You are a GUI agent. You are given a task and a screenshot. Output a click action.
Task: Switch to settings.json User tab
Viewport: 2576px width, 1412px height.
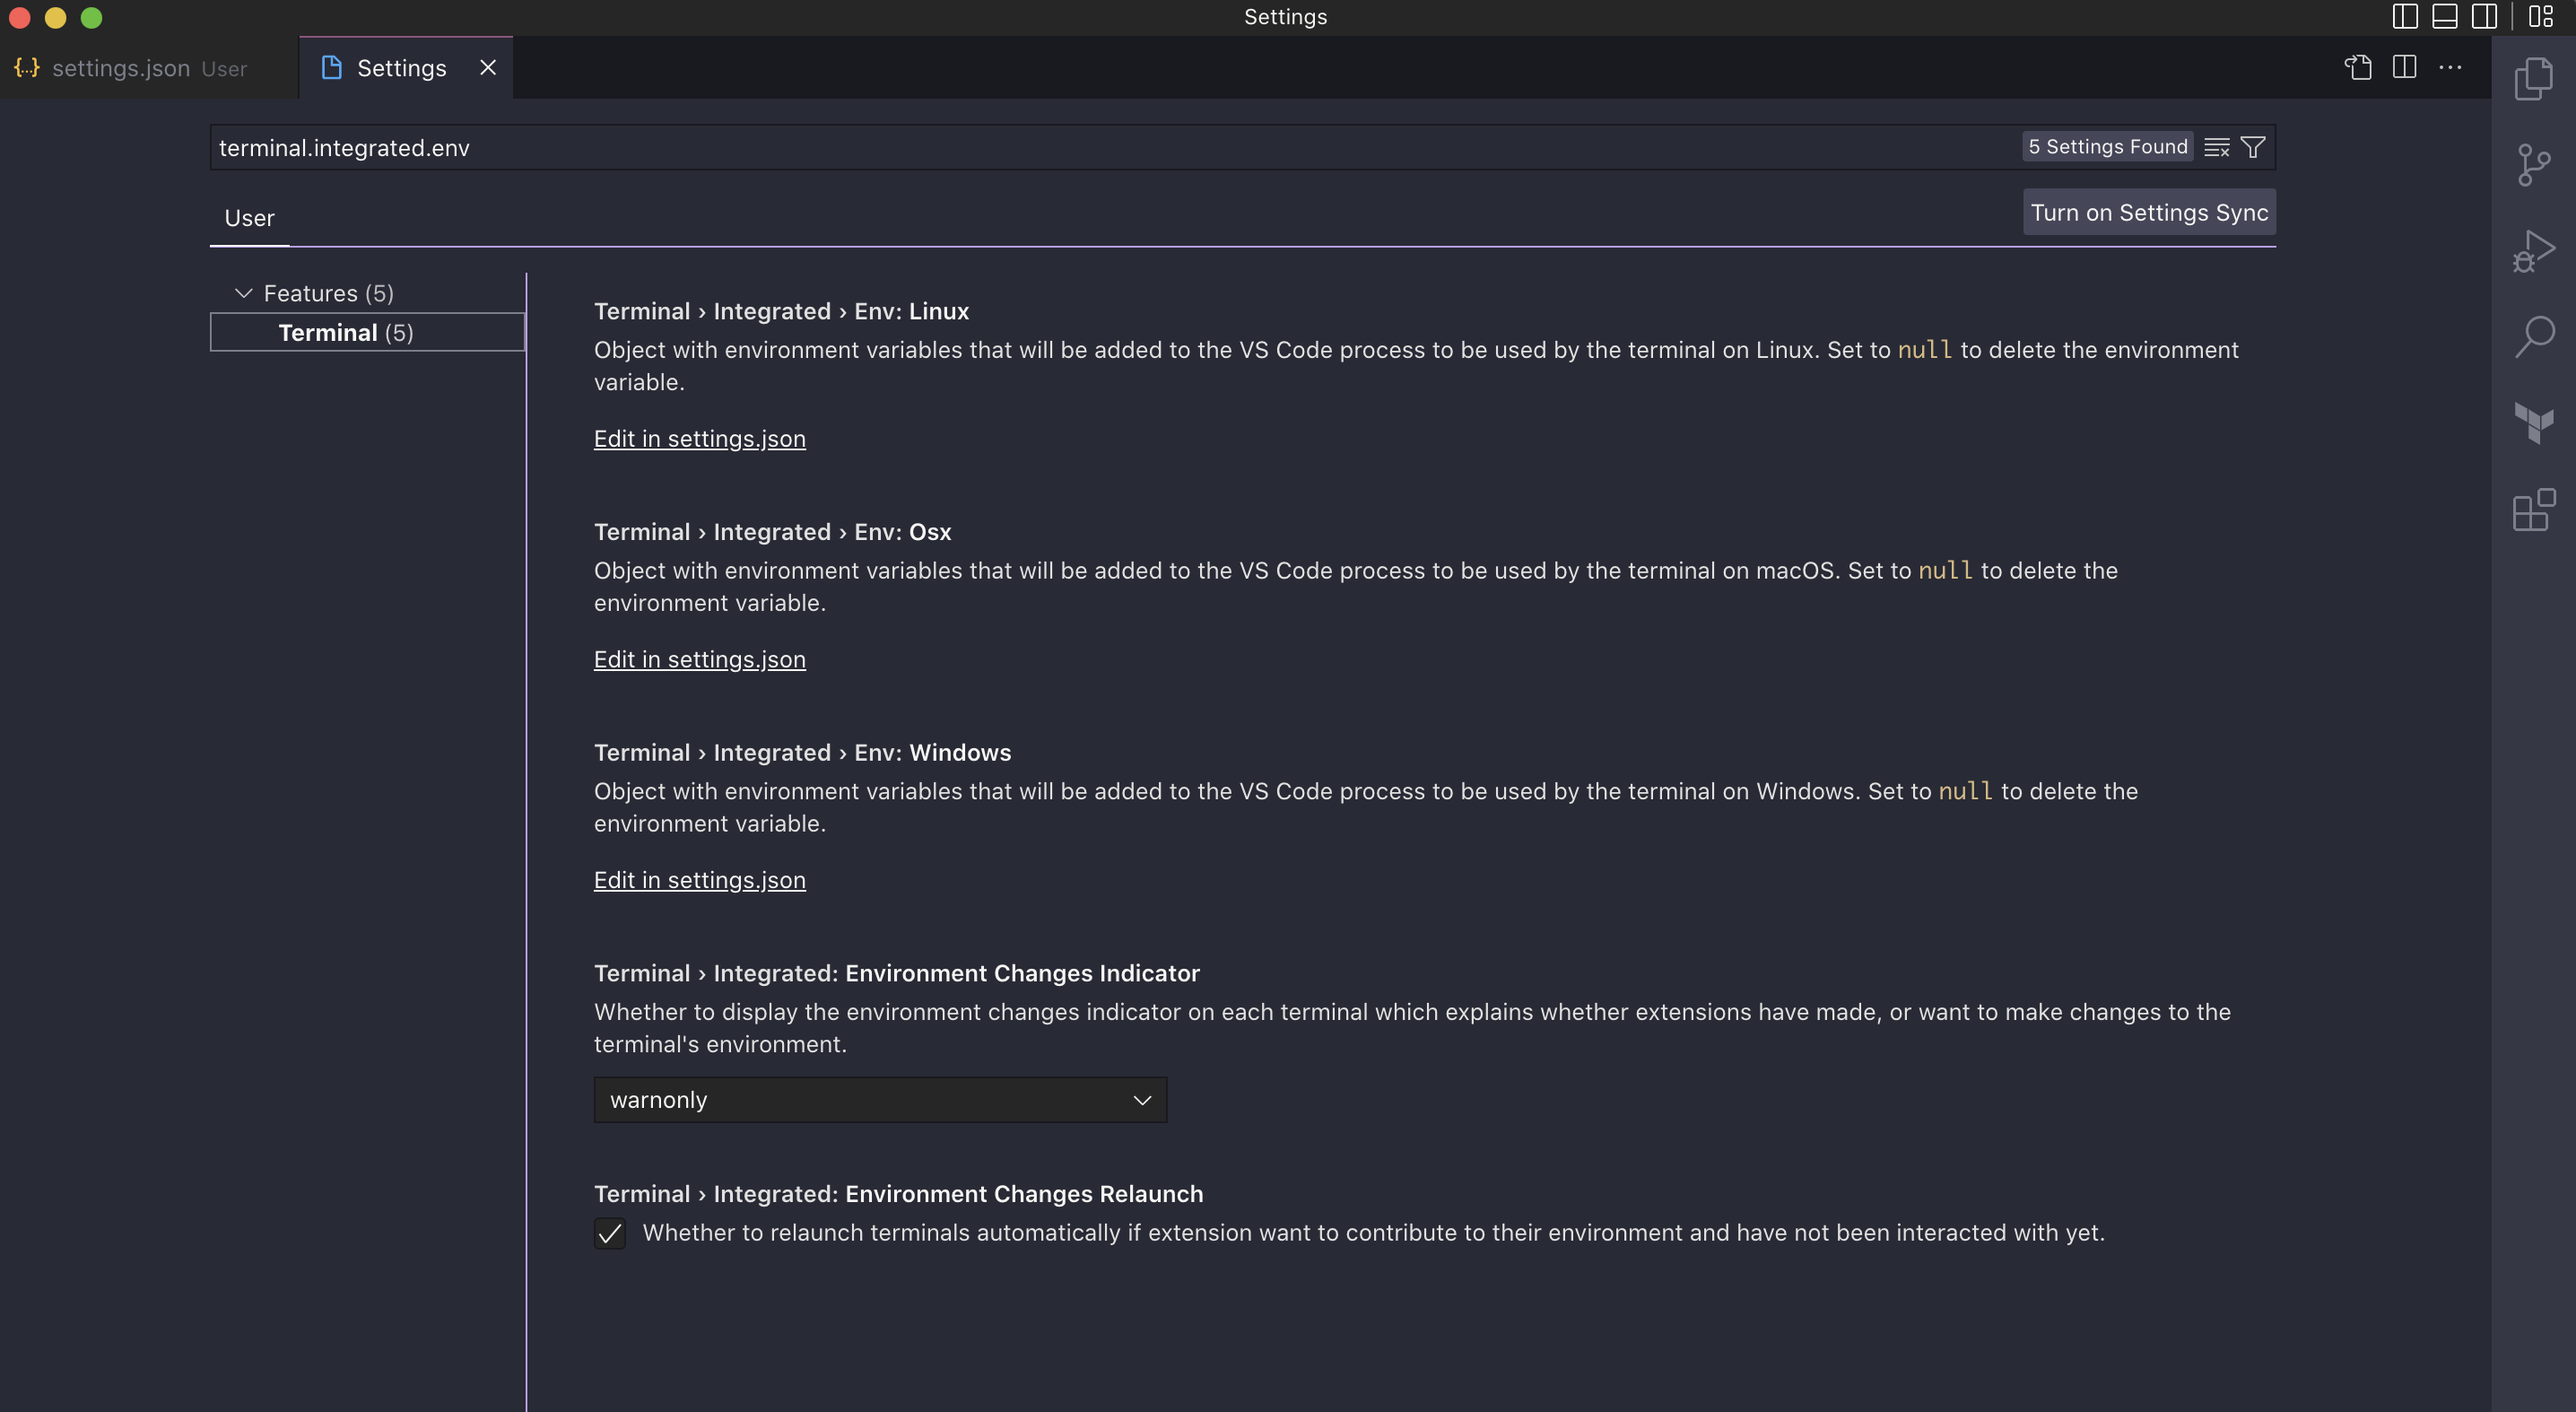(x=130, y=68)
